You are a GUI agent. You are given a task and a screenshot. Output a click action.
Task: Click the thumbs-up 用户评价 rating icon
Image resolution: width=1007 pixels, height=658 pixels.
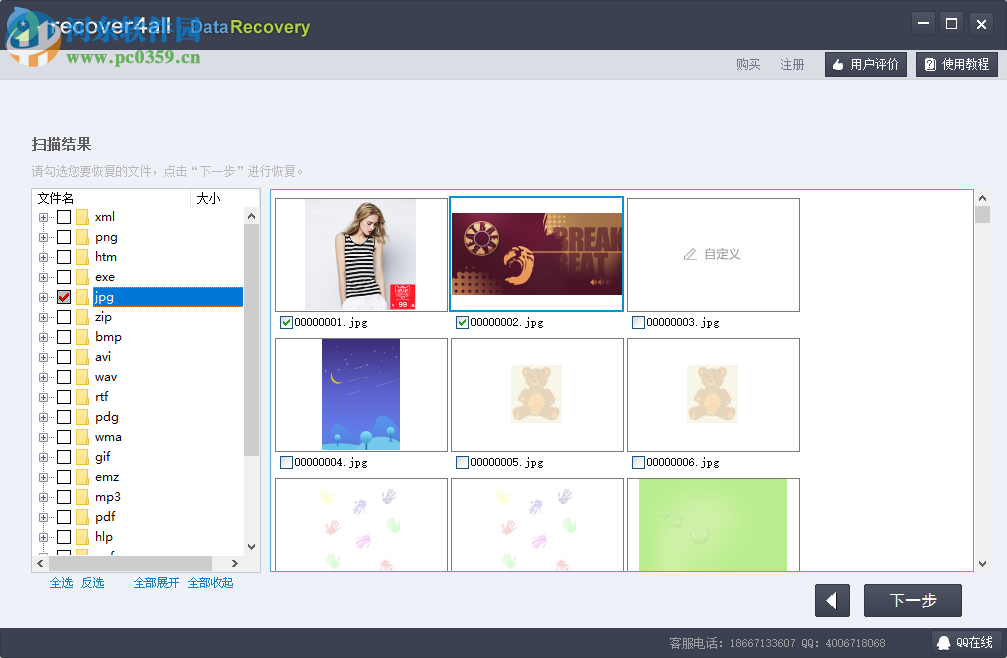coord(838,64)
